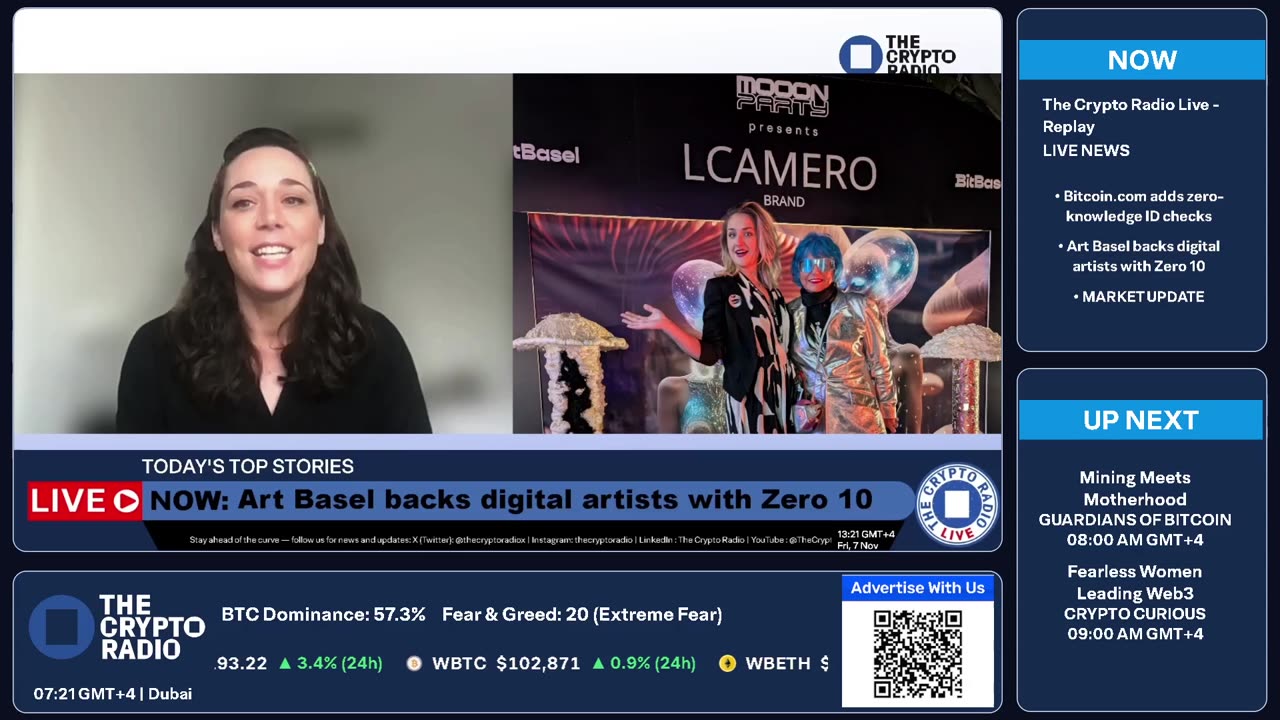
Task: Click 'Bitcoin.com adds zero-knowledge ID checks' item
Action: [x=1139, y=206]
